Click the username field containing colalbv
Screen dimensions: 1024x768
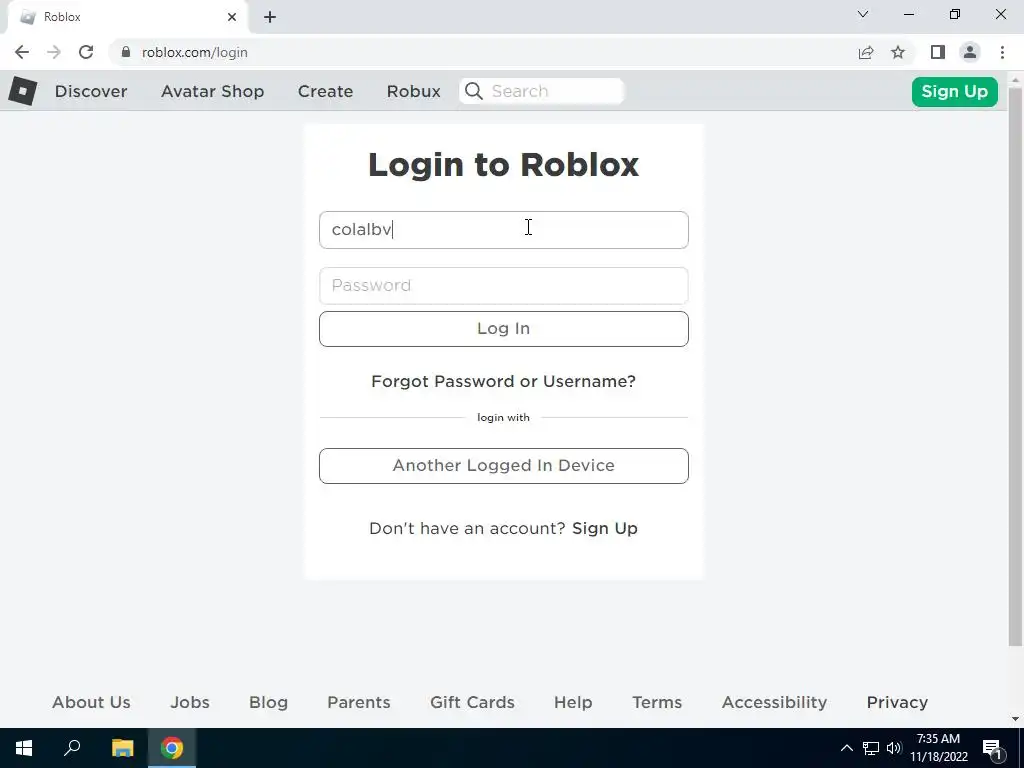click(504, 230)
